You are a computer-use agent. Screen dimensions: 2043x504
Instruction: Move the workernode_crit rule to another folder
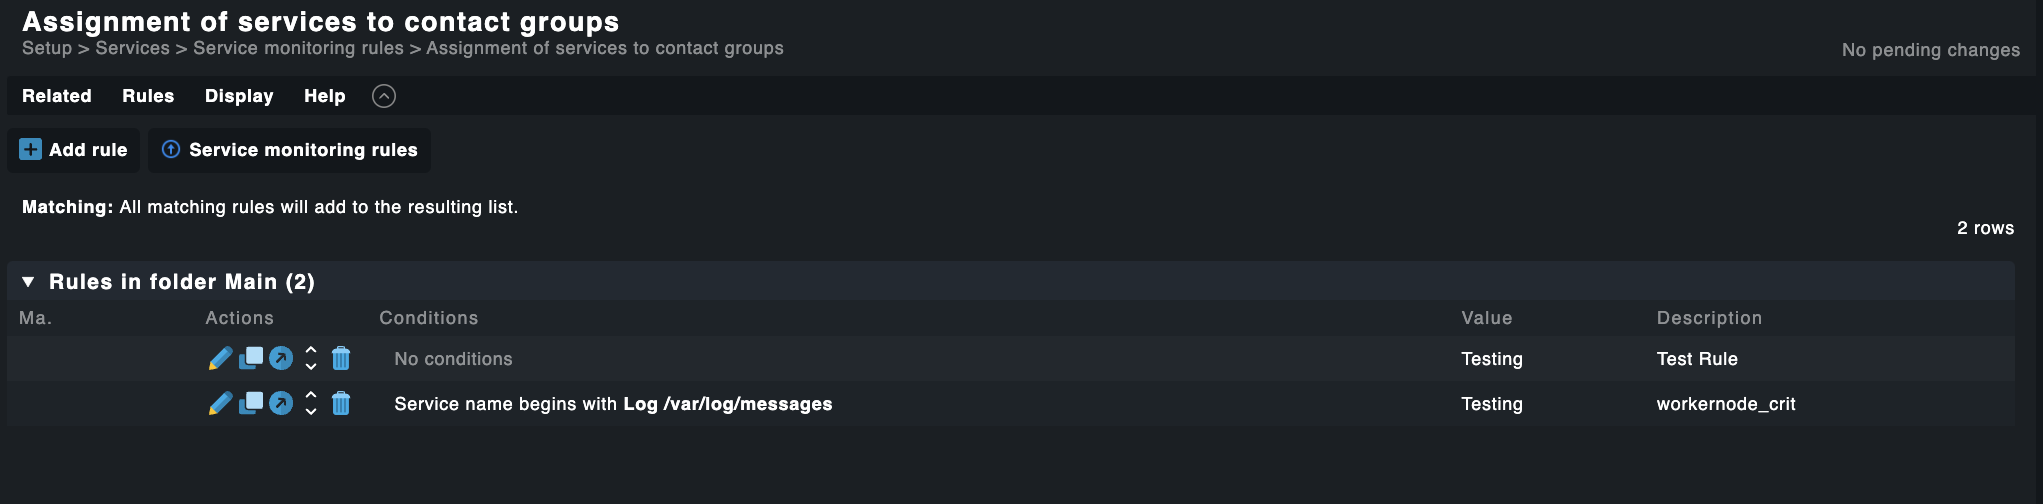(281, 403)
